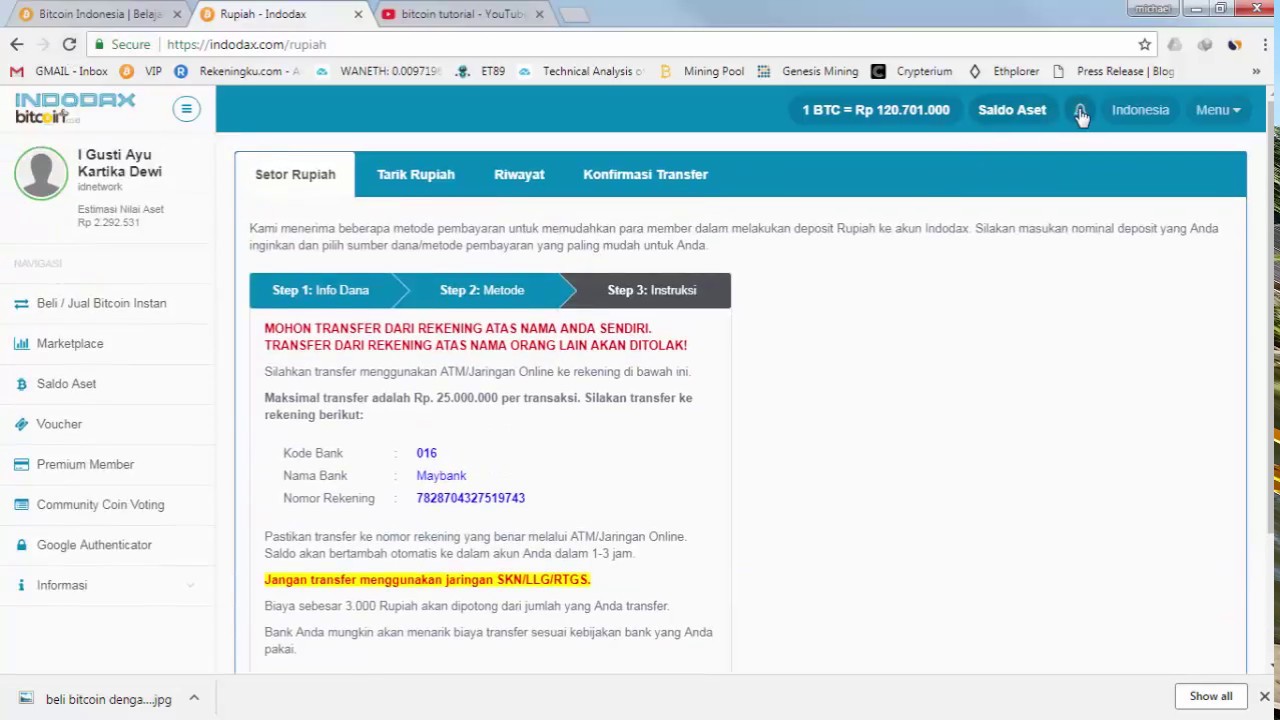The width and height of the screenshot is (1280, 720).
Task: Click the account number 7828704327519743
Action: click(470, 498)
